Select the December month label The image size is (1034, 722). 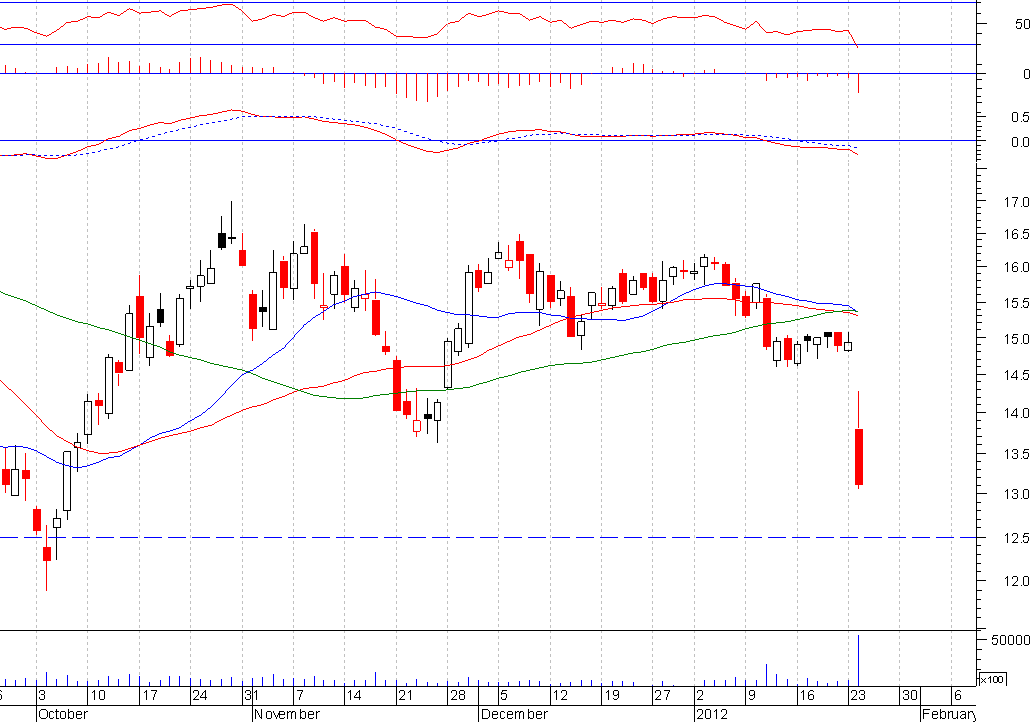point(514,714)
